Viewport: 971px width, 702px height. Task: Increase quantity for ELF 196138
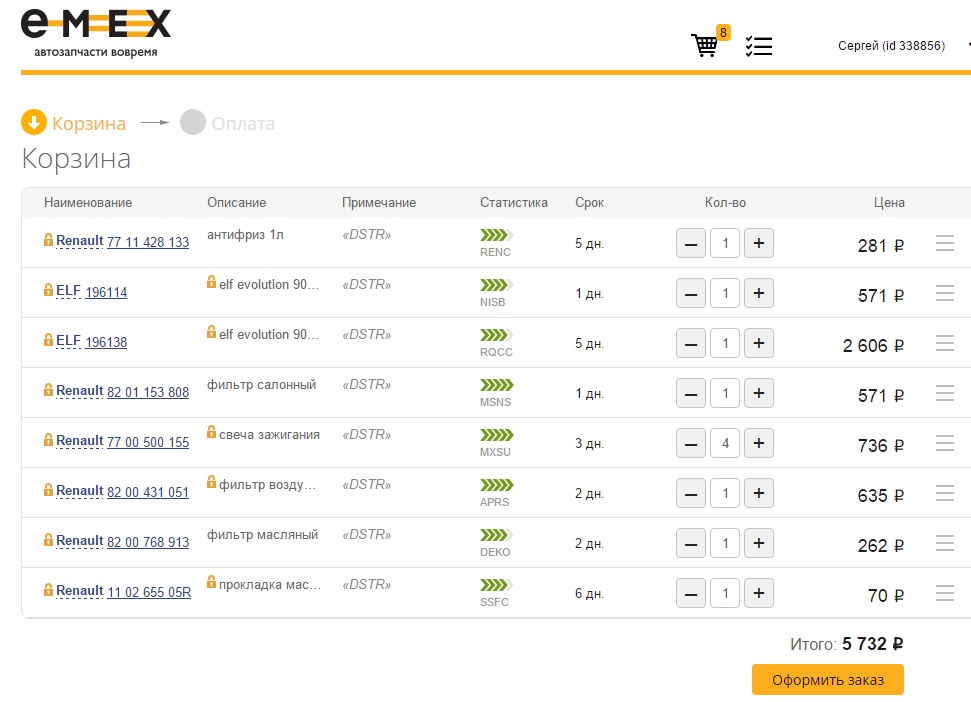(759, 344)
